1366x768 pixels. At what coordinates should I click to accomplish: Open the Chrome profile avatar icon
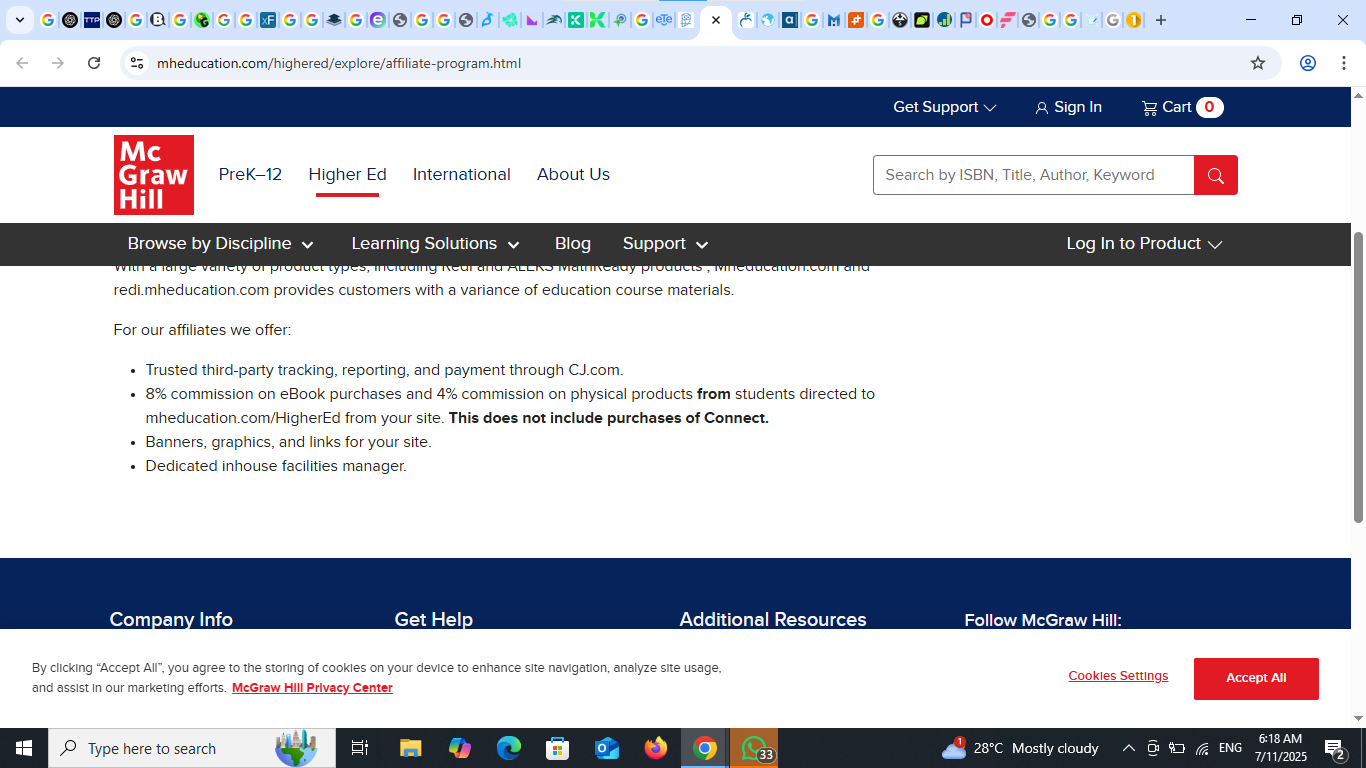[x=1307, y=63]
